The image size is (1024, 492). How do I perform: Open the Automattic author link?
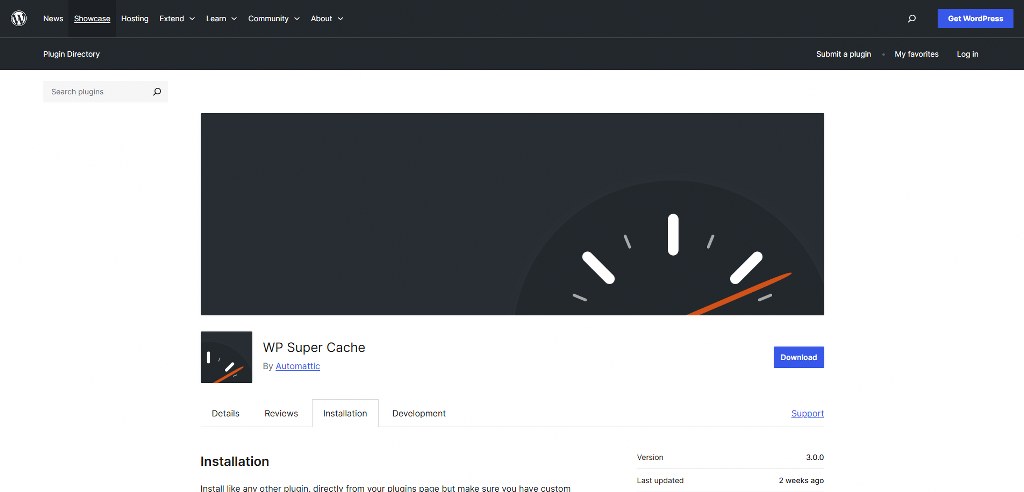pyautogui.click(x=297, y=367)
